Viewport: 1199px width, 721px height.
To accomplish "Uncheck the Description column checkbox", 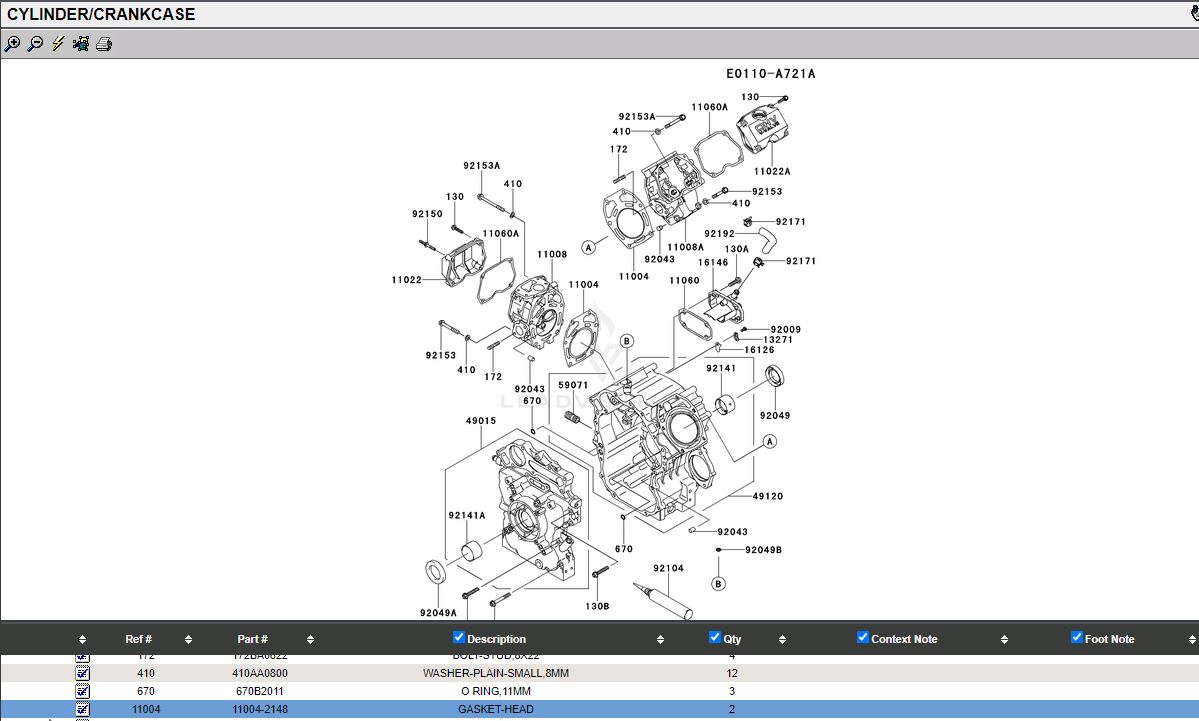I will pyautogui.click(x=459, y=638).
